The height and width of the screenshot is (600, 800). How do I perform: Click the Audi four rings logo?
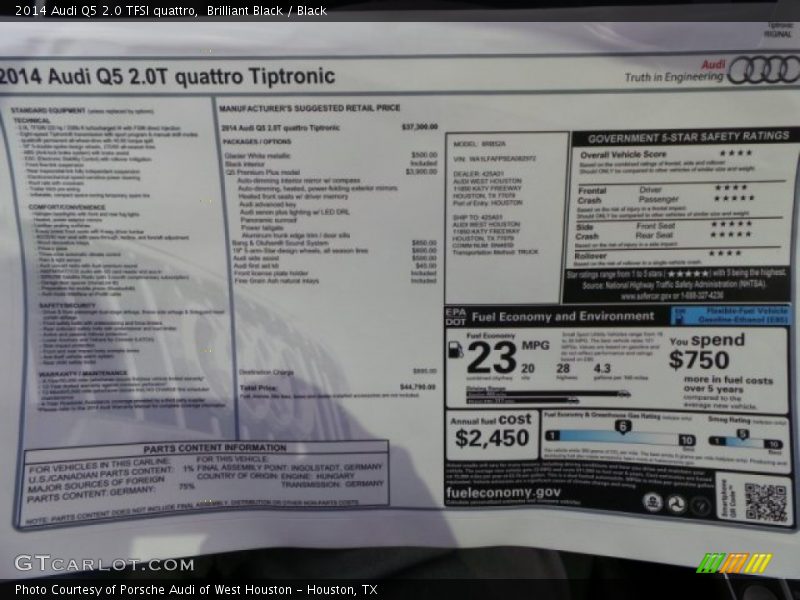764,70
